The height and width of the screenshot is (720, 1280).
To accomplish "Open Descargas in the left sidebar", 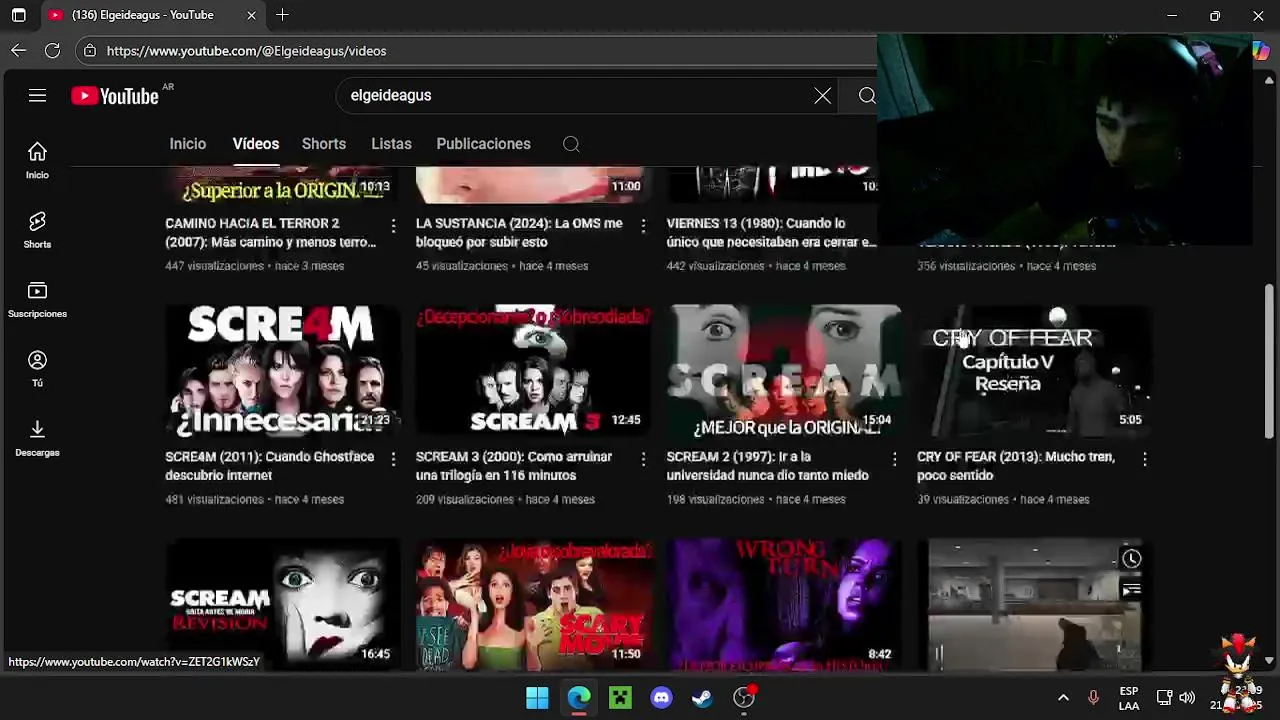I will tap(37, 438).
